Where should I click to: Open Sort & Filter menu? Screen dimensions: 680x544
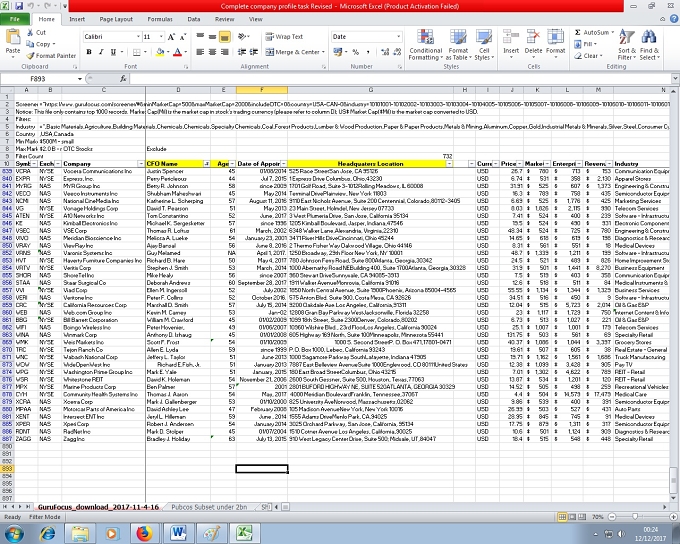(x=627, y=45)
